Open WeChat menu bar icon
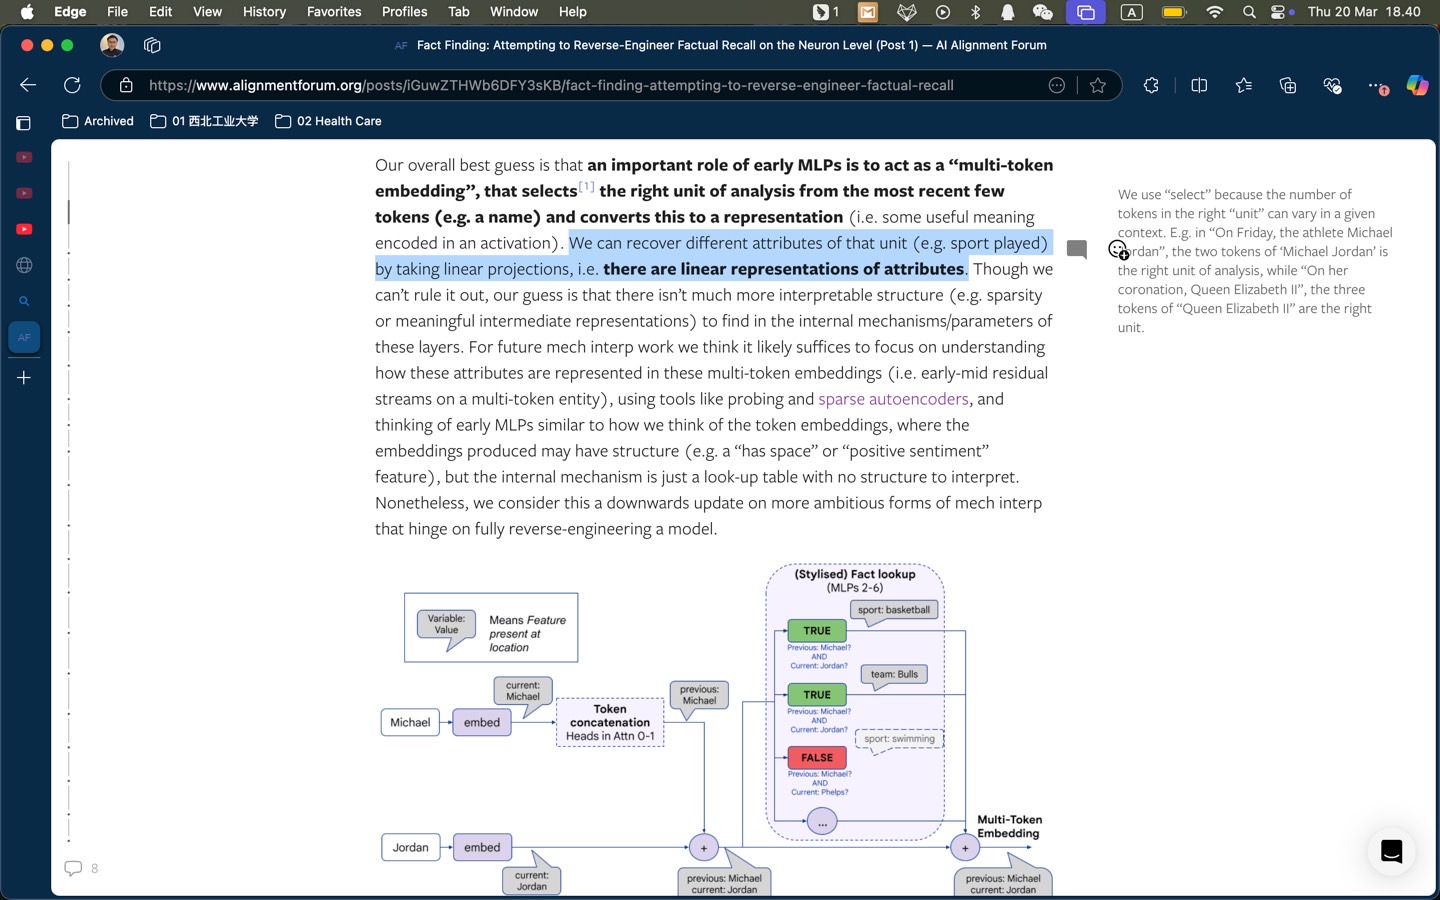This screenshot has width=1440, height=900. [x=1042, y=12]
